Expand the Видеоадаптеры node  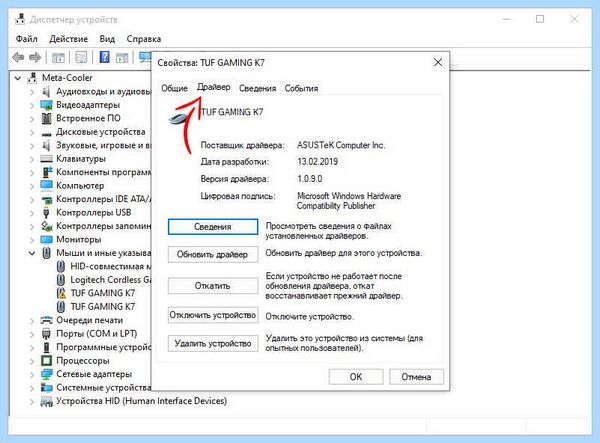32,105
